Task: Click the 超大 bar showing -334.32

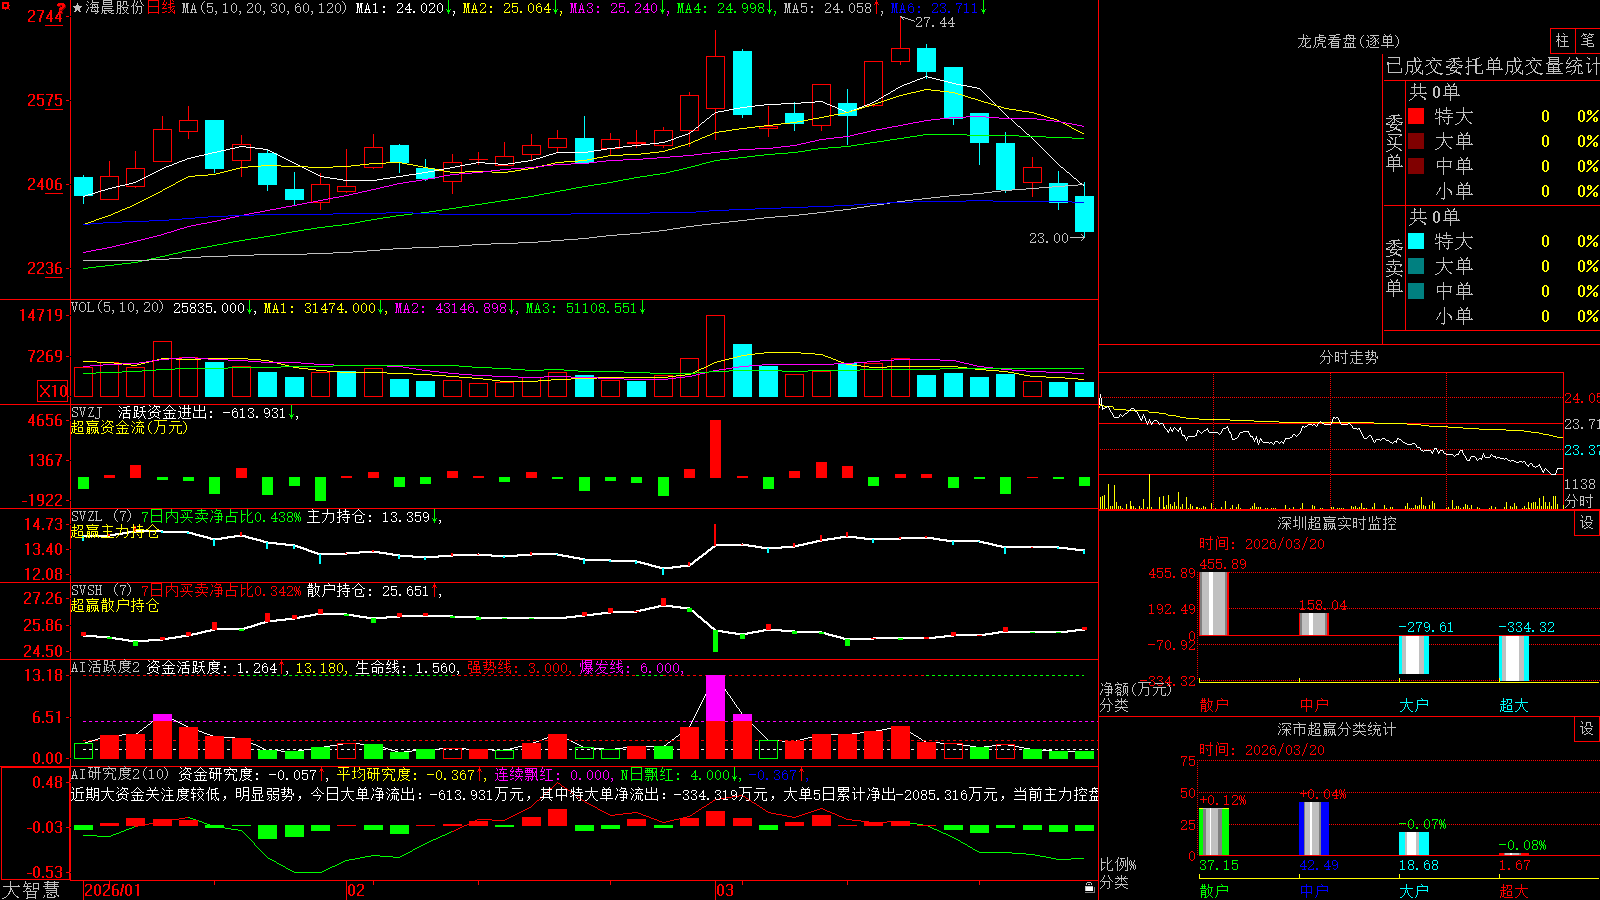Action: click(x=1514, y=659)
